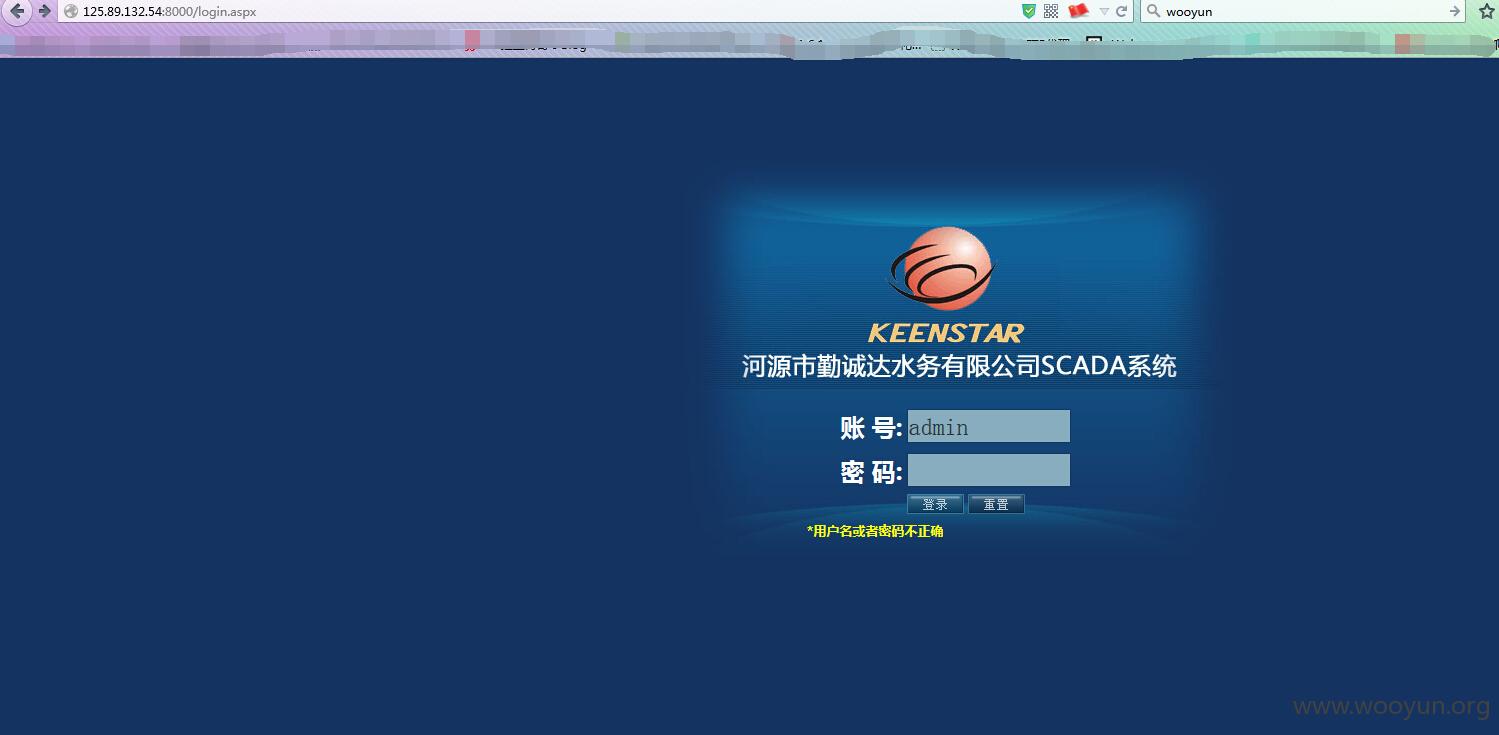Click the 账号 username field with admin

(988, 426)
